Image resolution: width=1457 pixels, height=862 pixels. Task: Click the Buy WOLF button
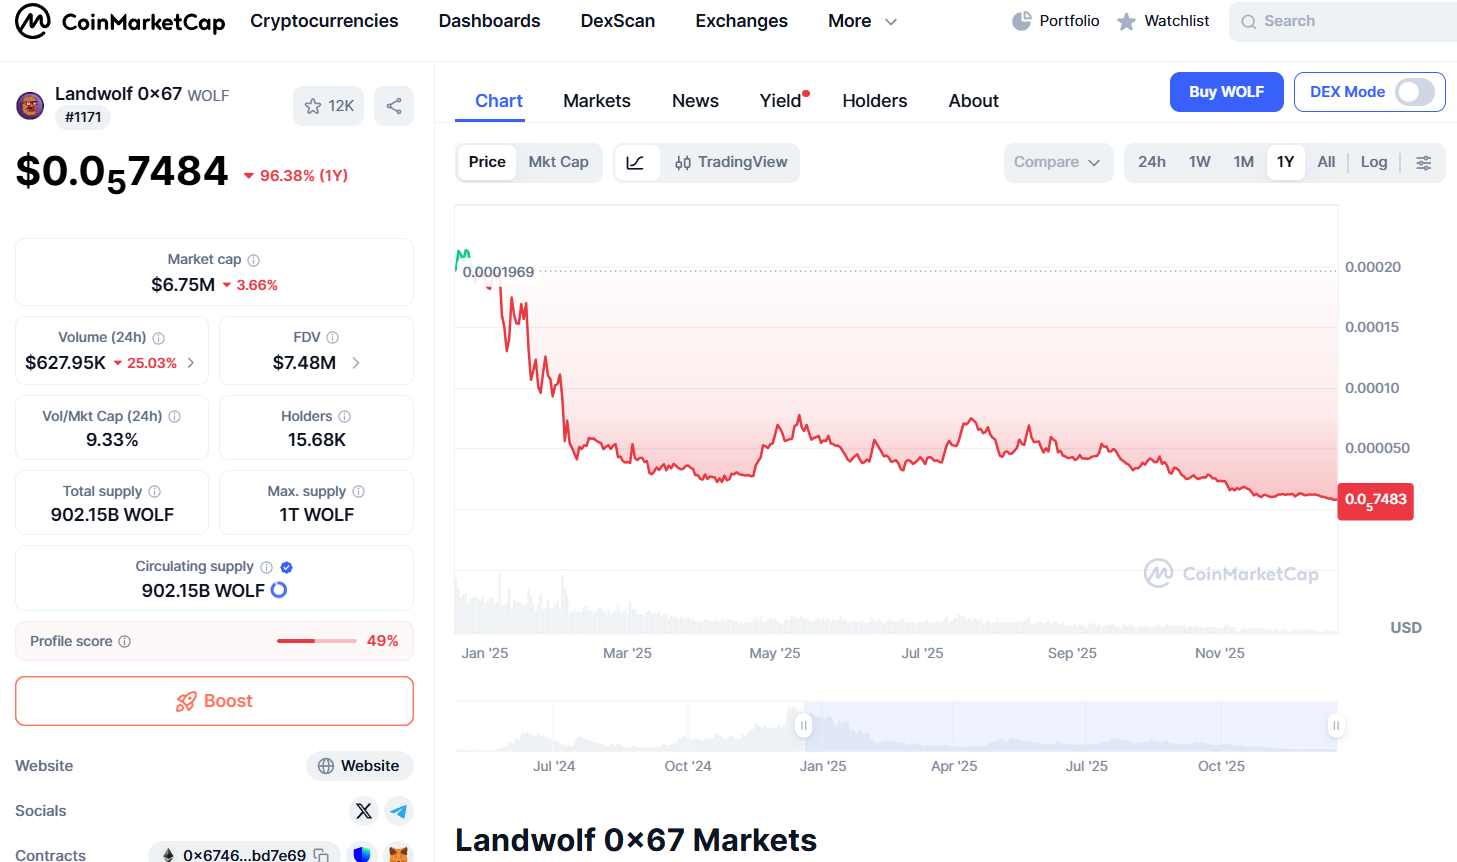pyautogui.click(x=1226, y=92)
